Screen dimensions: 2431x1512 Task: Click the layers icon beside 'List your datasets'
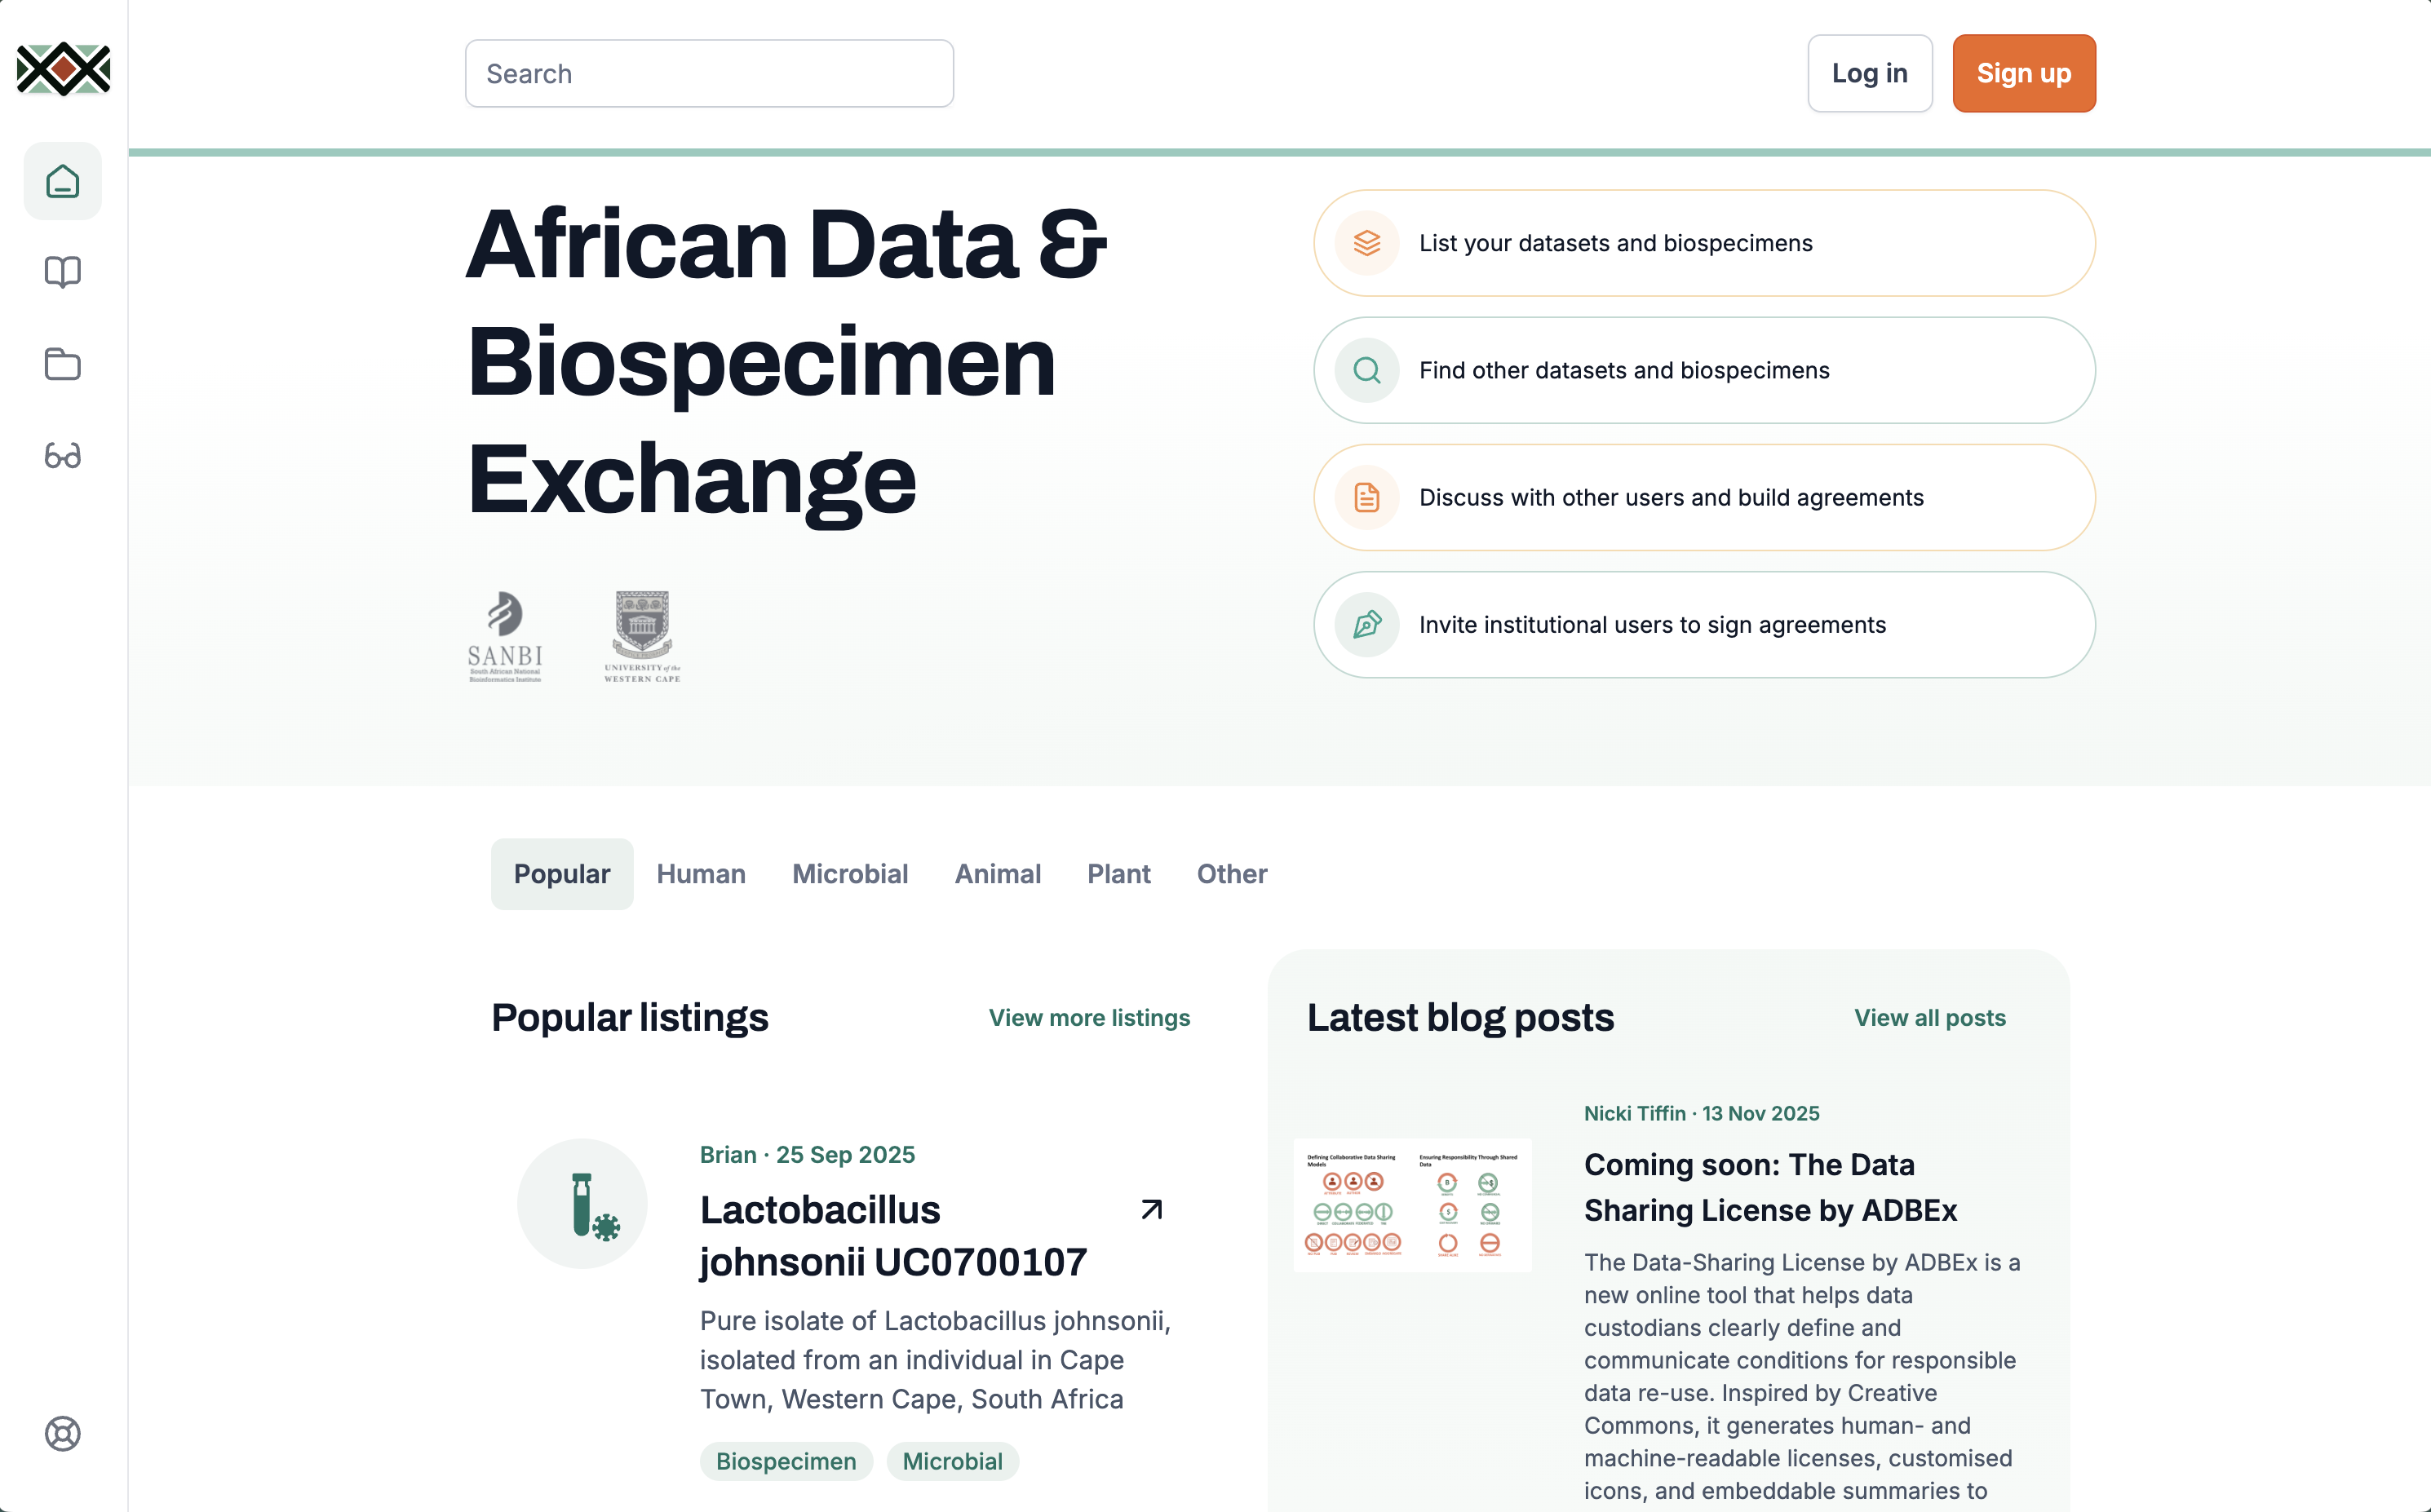pos(1366,242)
